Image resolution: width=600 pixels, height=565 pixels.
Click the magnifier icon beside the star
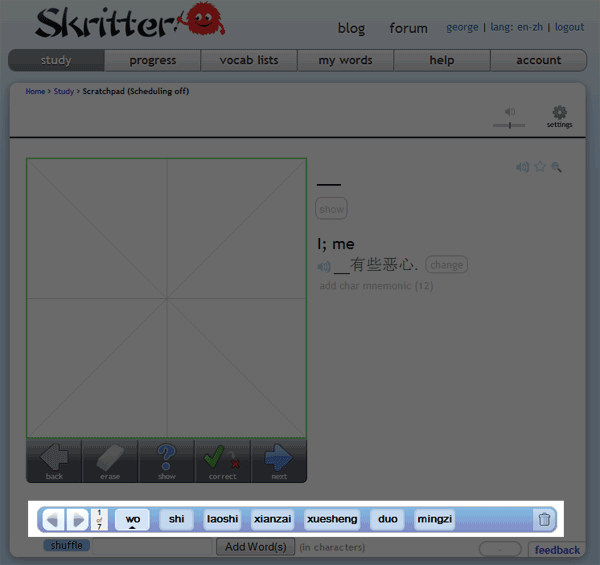pos(557,167)
